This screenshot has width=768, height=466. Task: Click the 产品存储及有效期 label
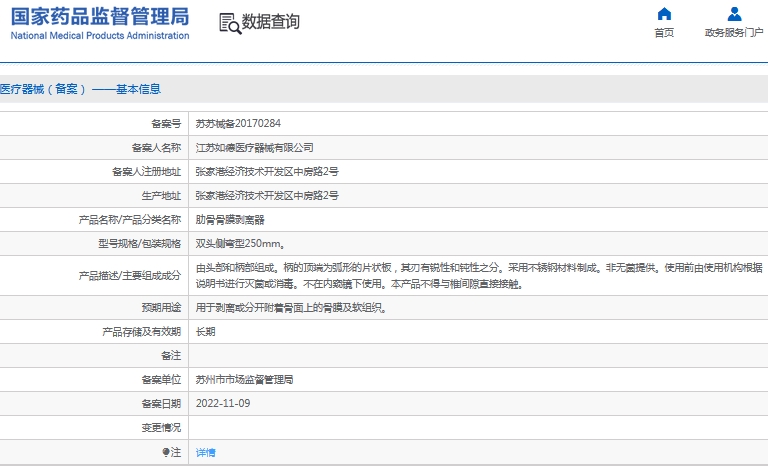click(142, 332)
